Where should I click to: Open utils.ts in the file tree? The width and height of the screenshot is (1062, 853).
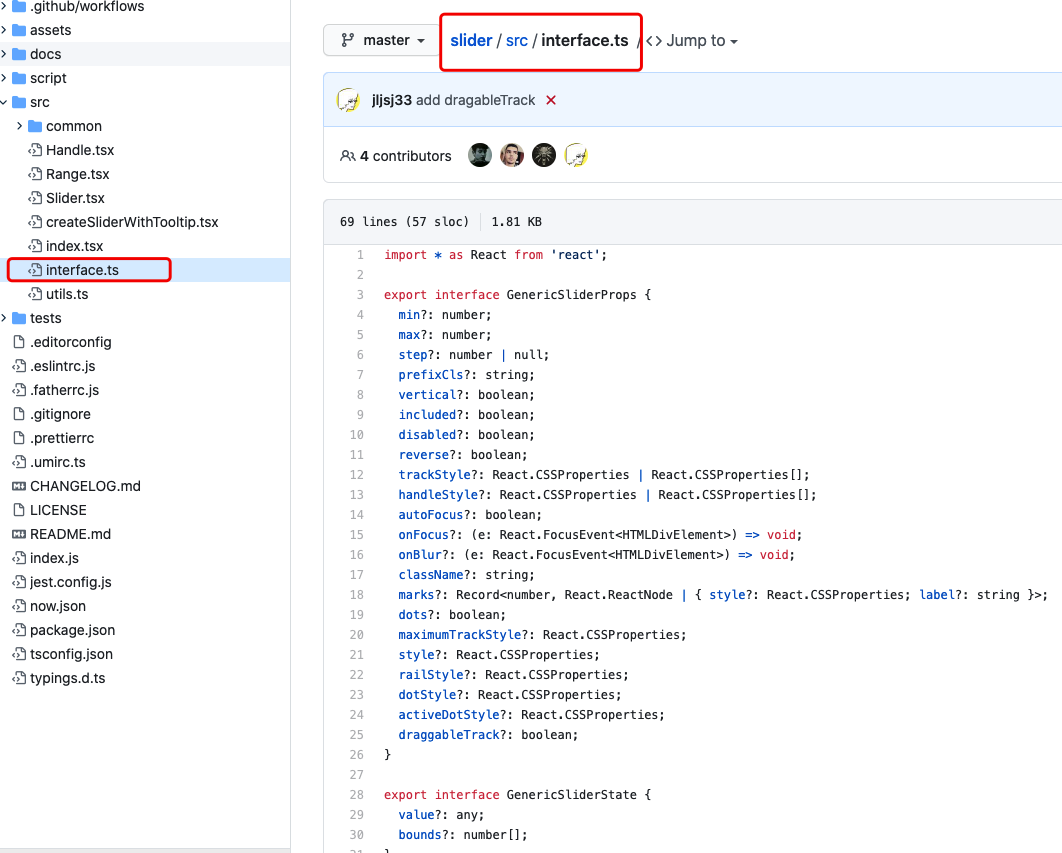(67, 294)
